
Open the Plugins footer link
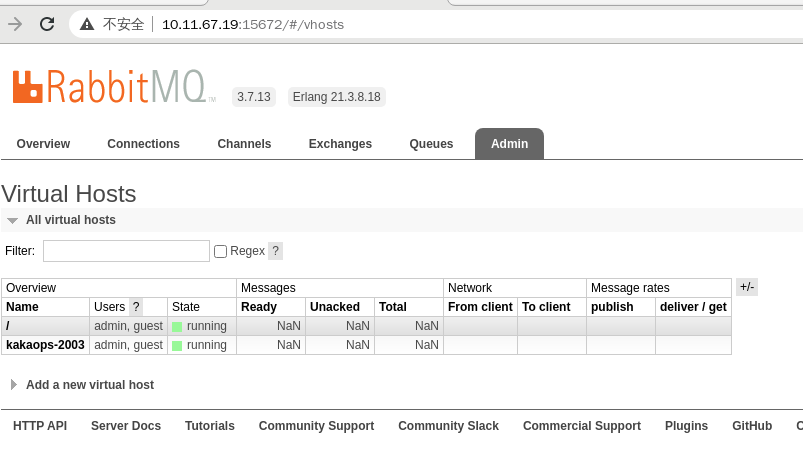point(686,426)
